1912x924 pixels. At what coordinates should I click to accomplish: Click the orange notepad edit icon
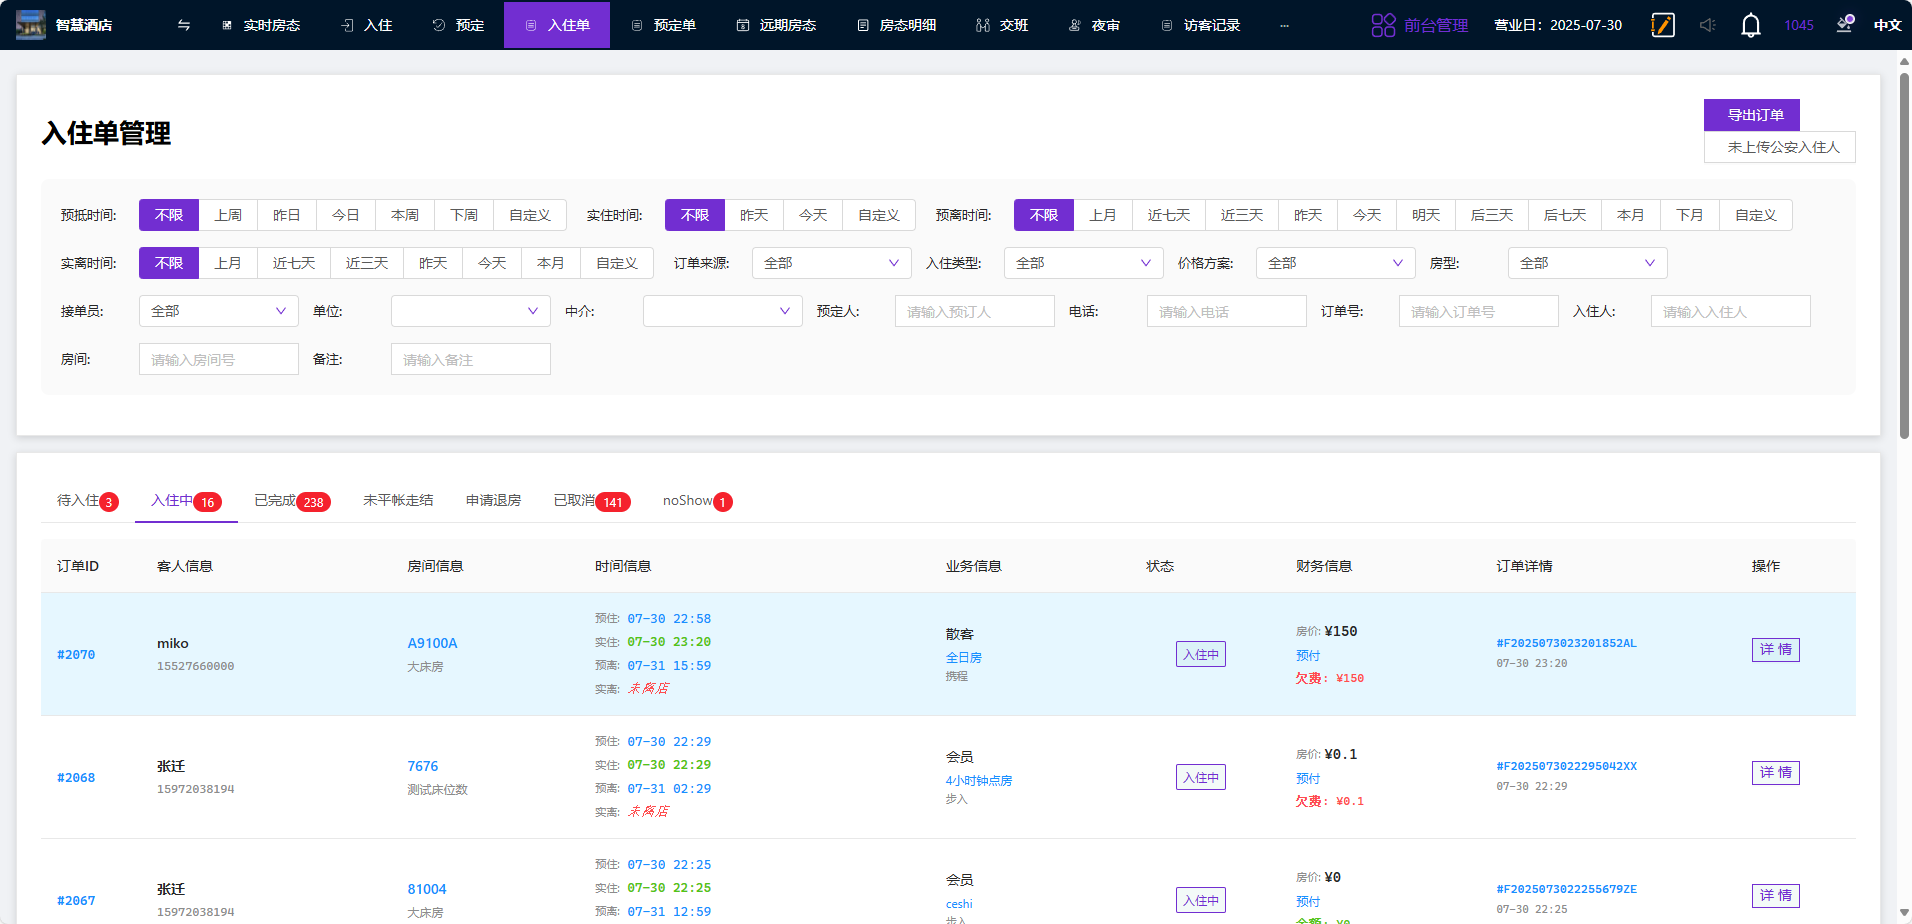(1663, 25)
